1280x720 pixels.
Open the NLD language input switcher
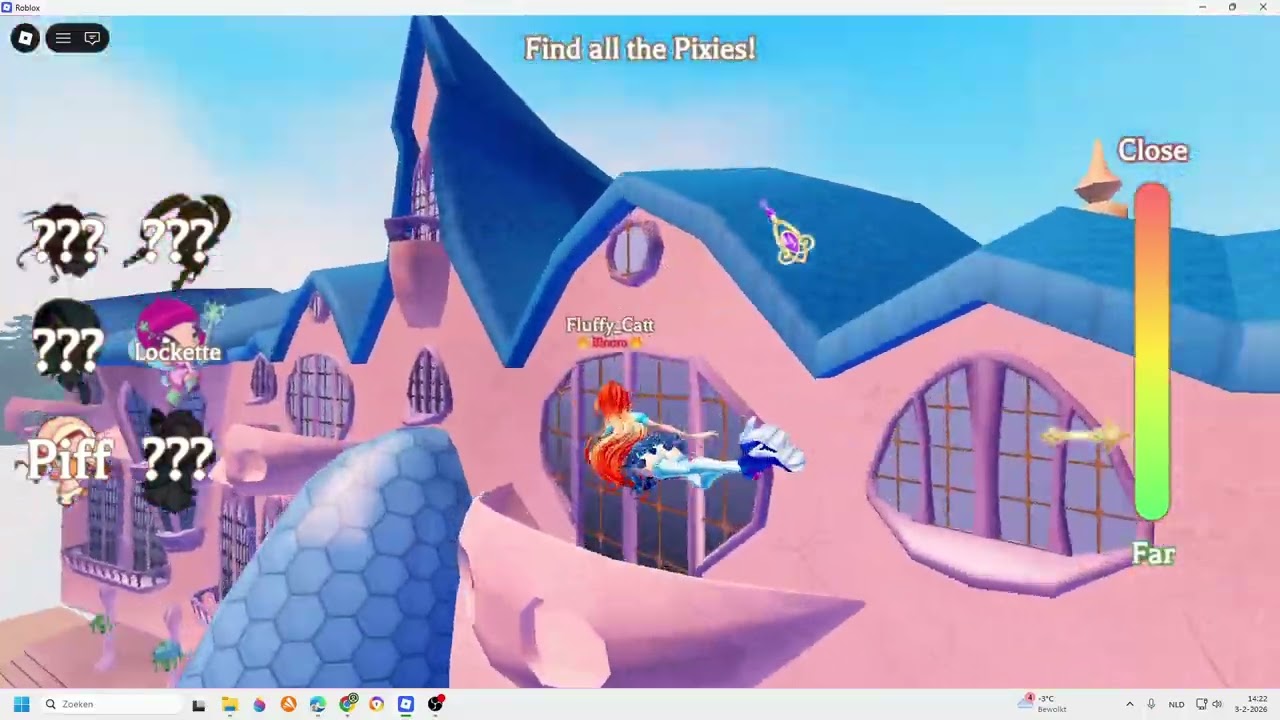(1176, 704)
